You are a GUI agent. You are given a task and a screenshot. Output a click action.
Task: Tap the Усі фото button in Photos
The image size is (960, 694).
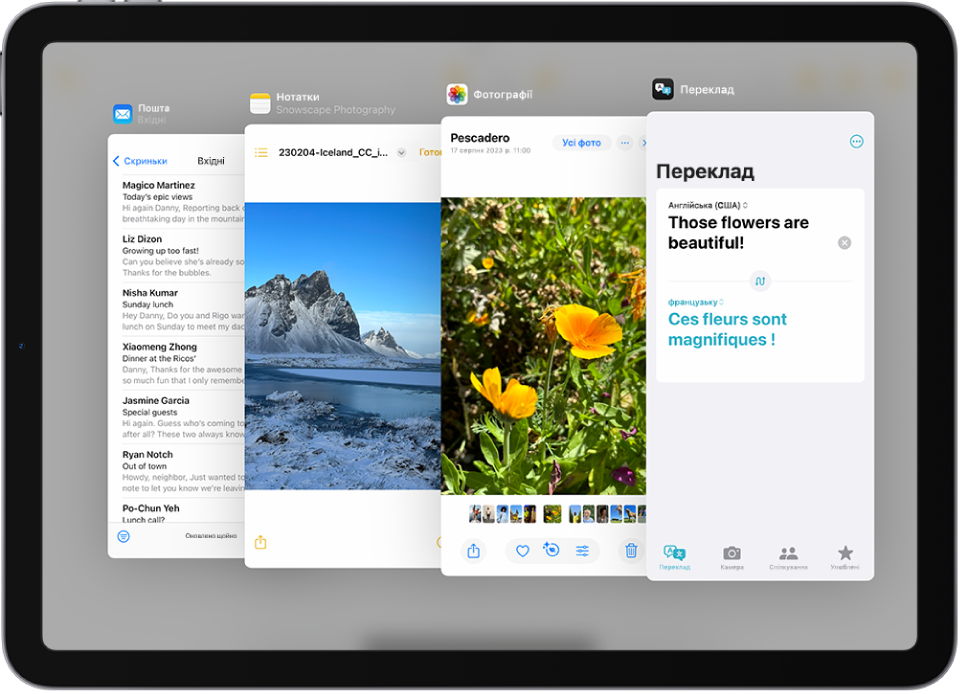582,143
